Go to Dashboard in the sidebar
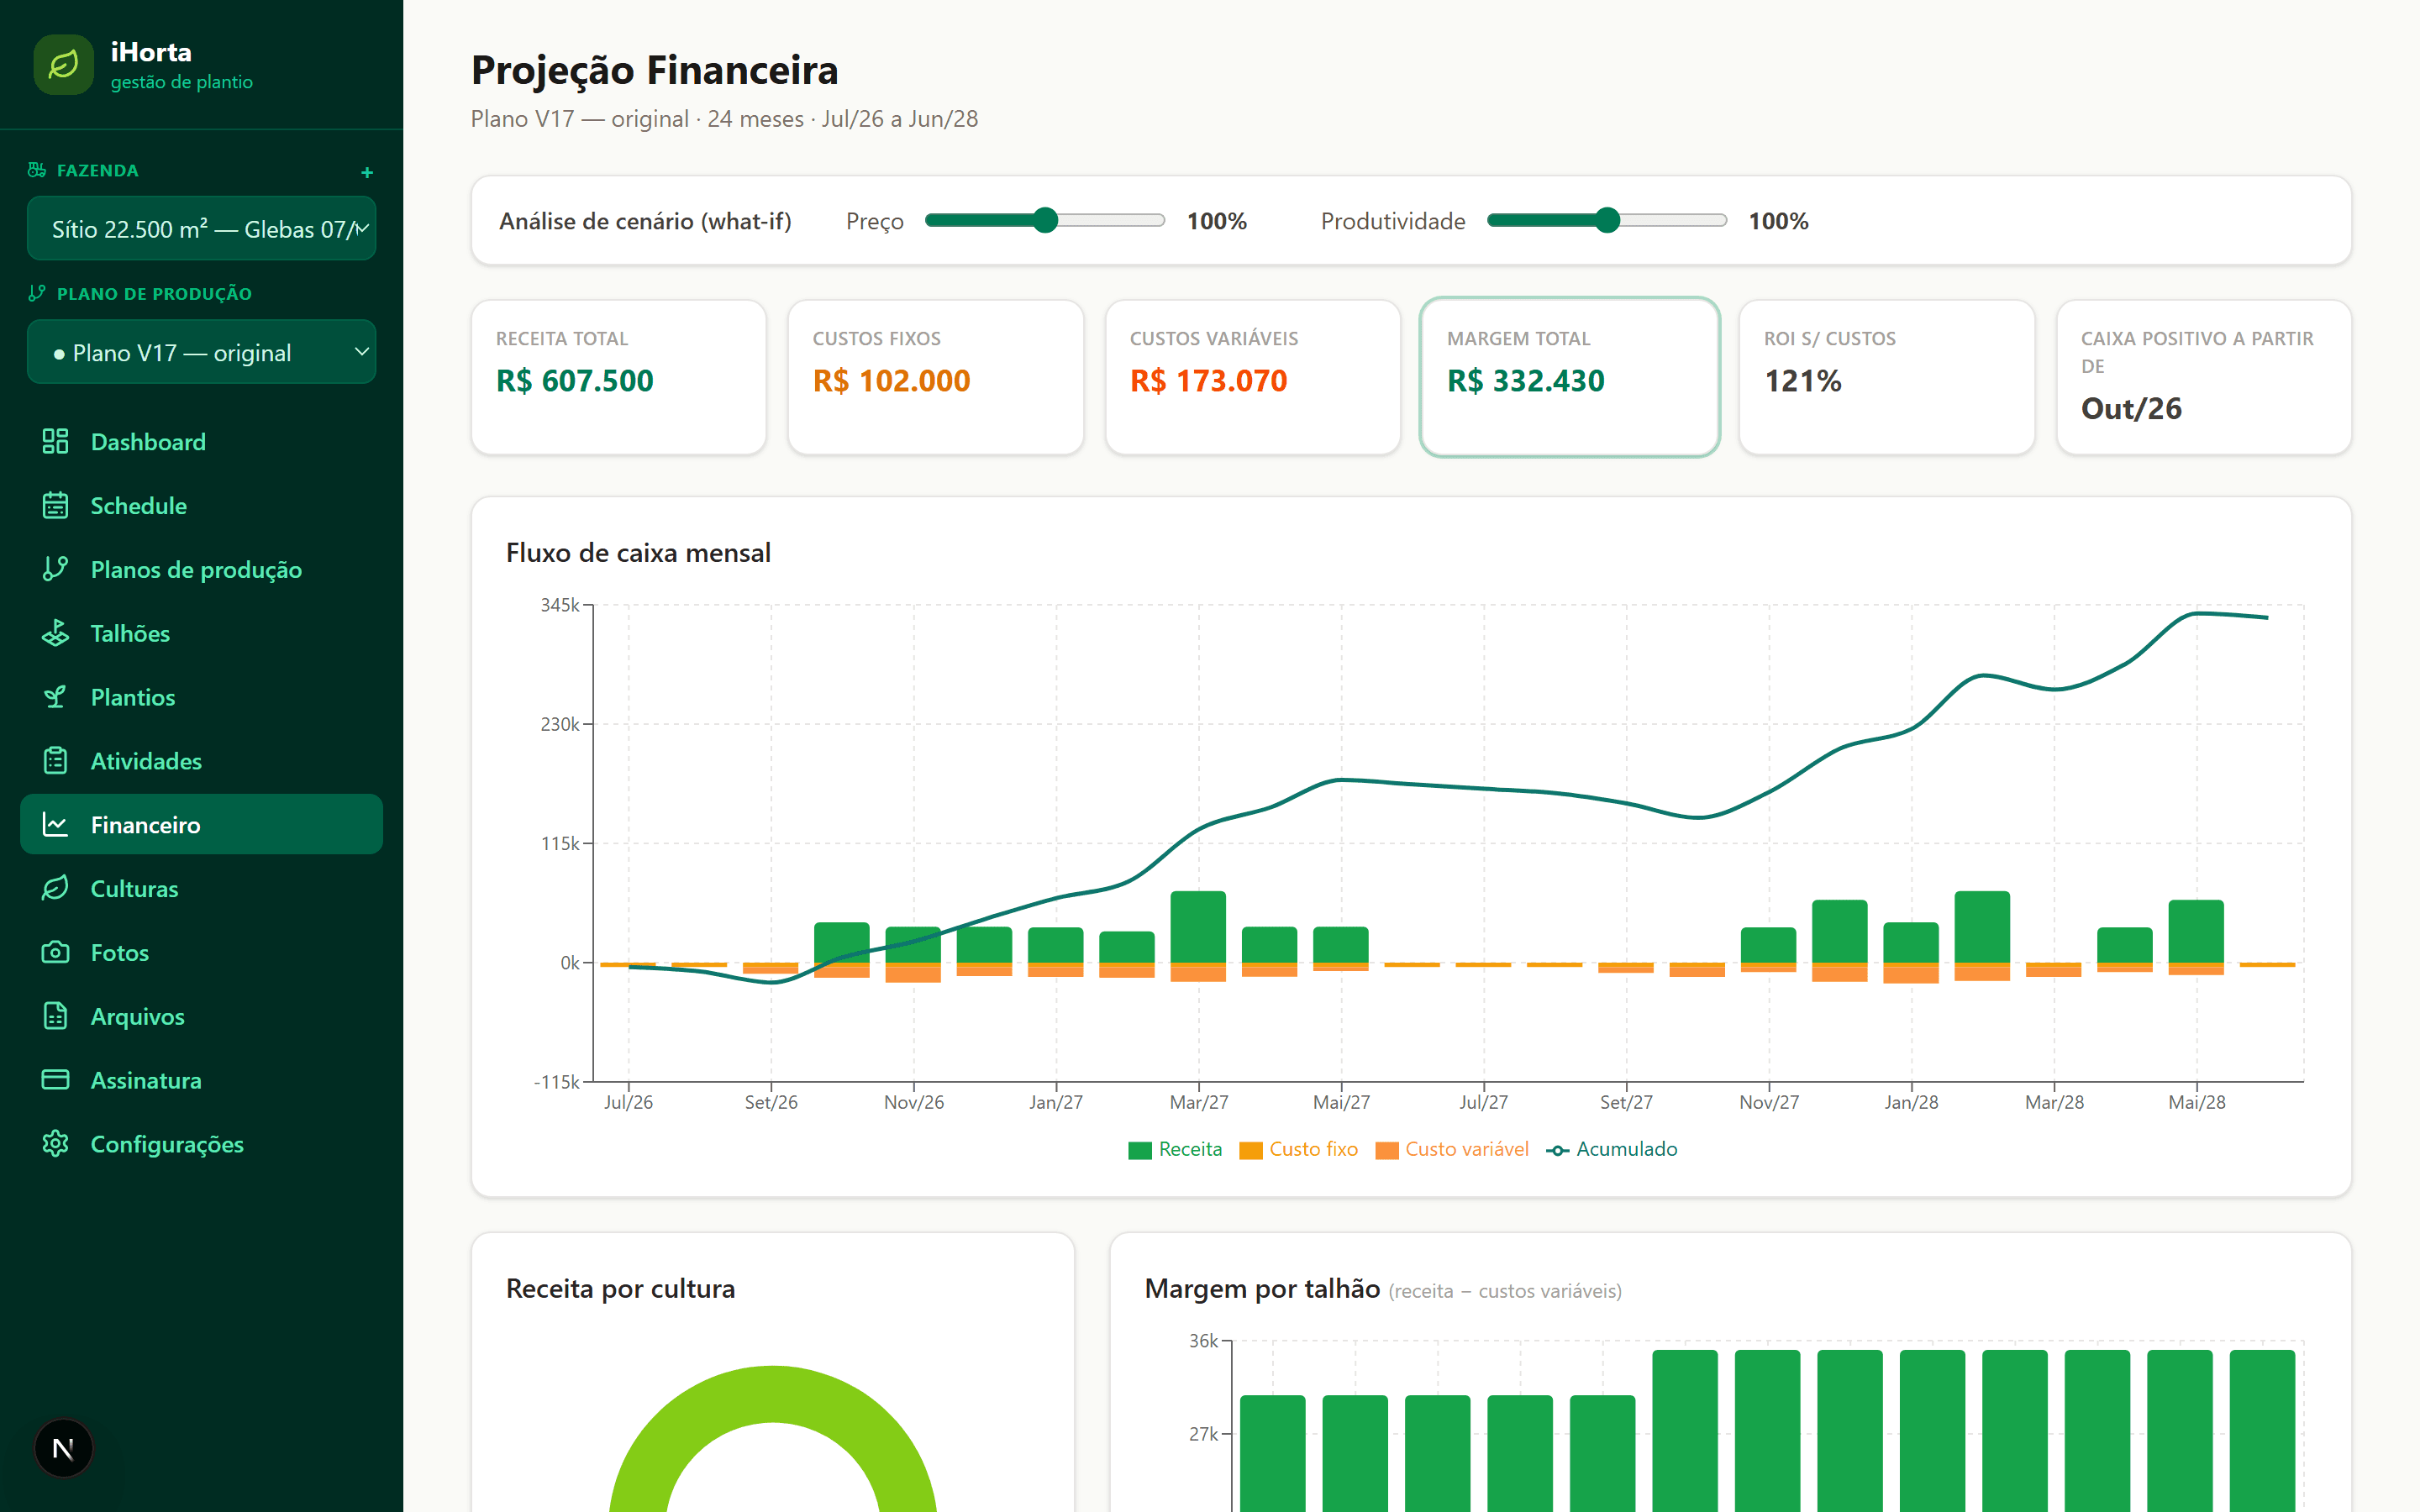 [202, 441]
